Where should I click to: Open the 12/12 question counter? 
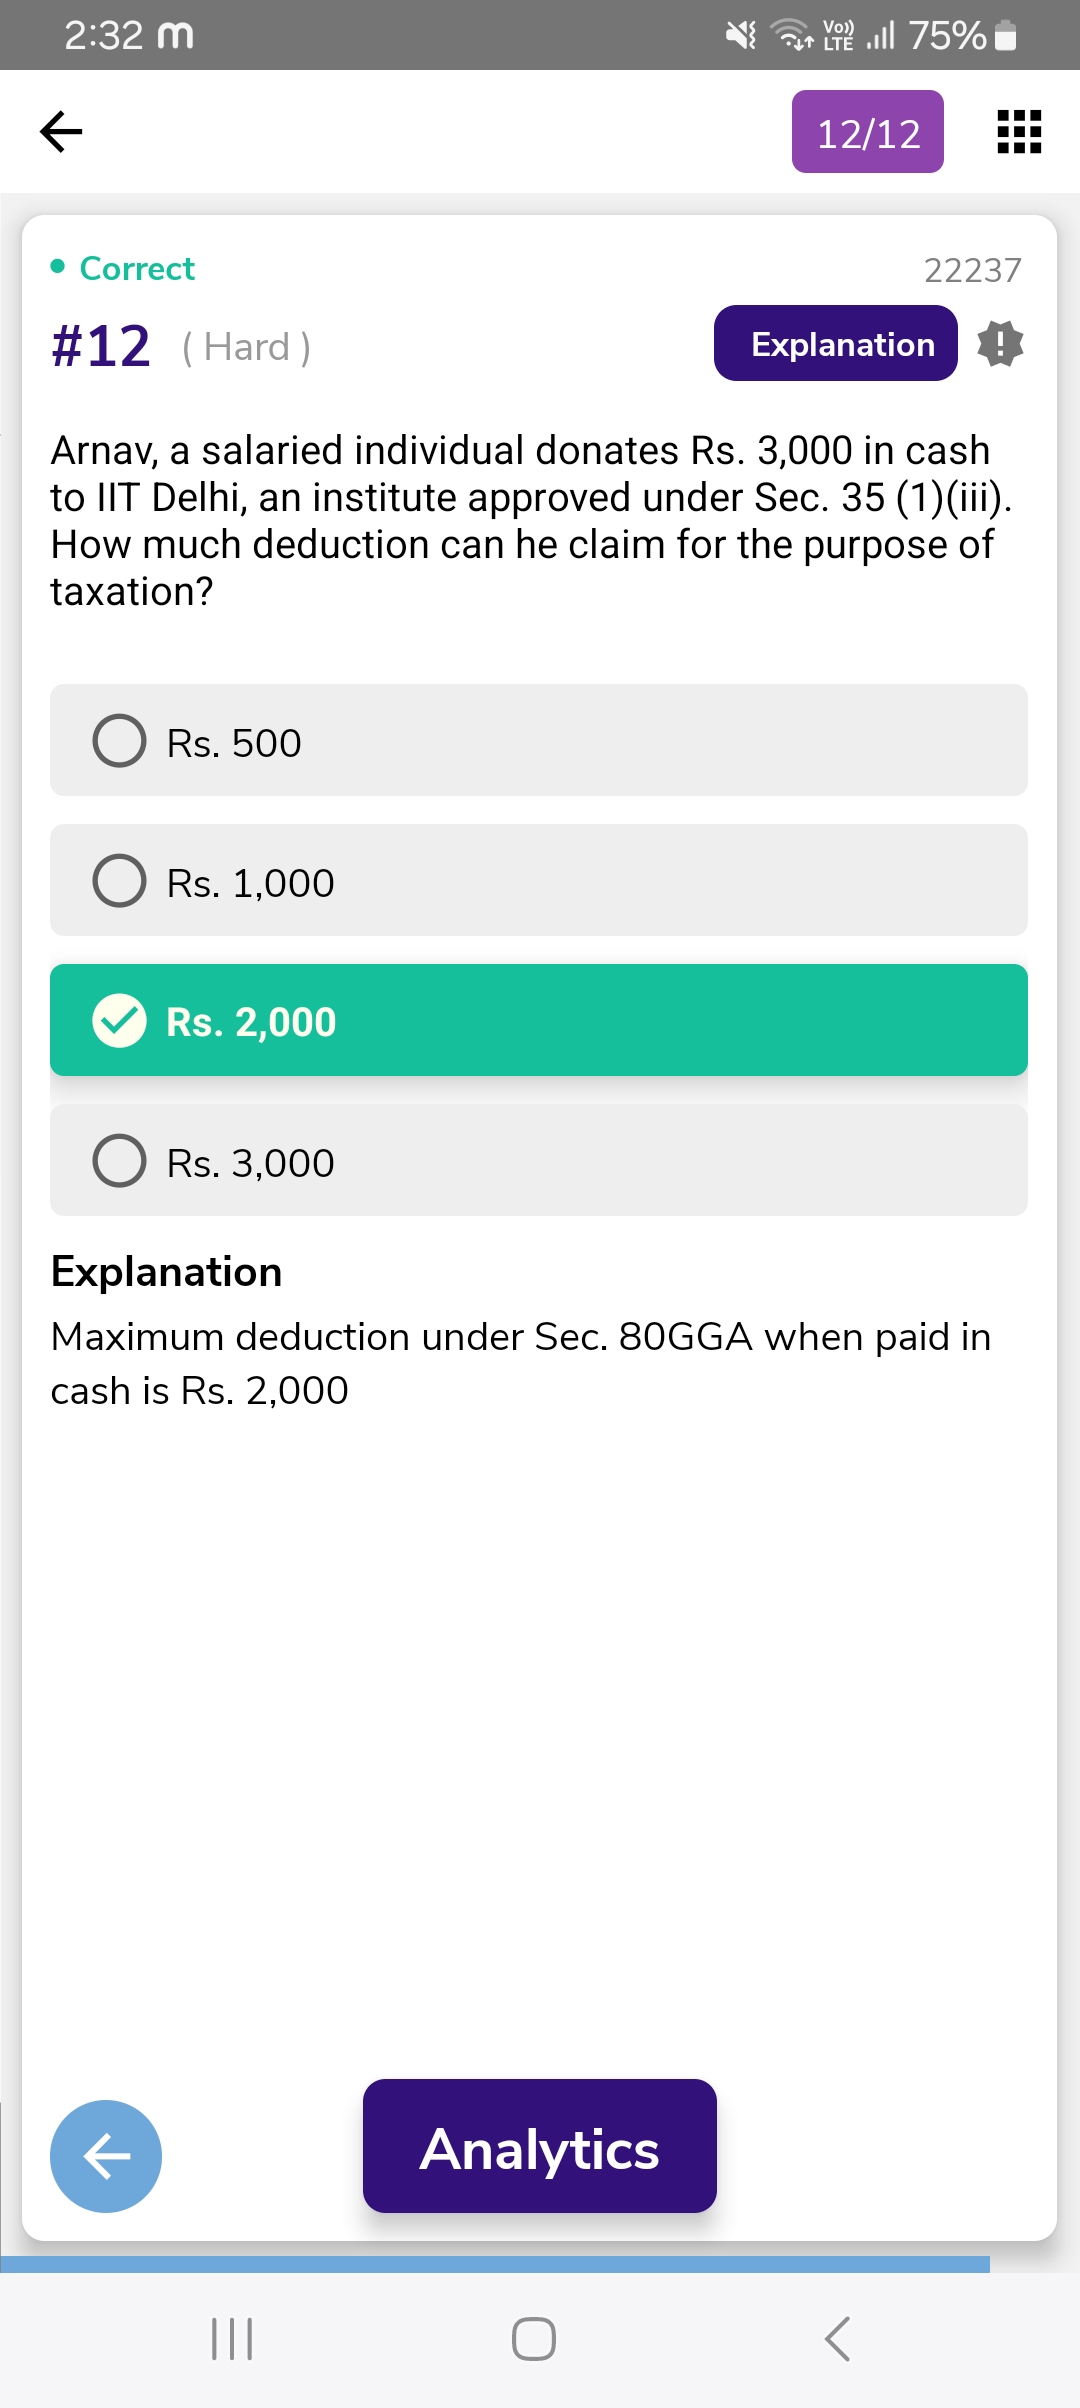click(x=868, y=132)
